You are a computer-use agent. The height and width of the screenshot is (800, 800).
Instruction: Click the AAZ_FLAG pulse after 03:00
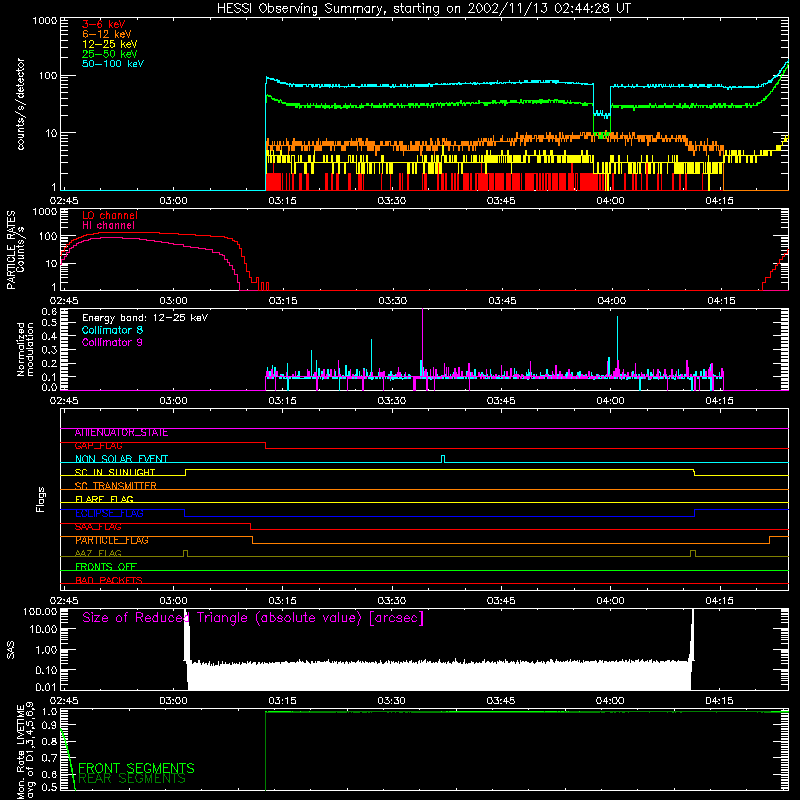185,553
